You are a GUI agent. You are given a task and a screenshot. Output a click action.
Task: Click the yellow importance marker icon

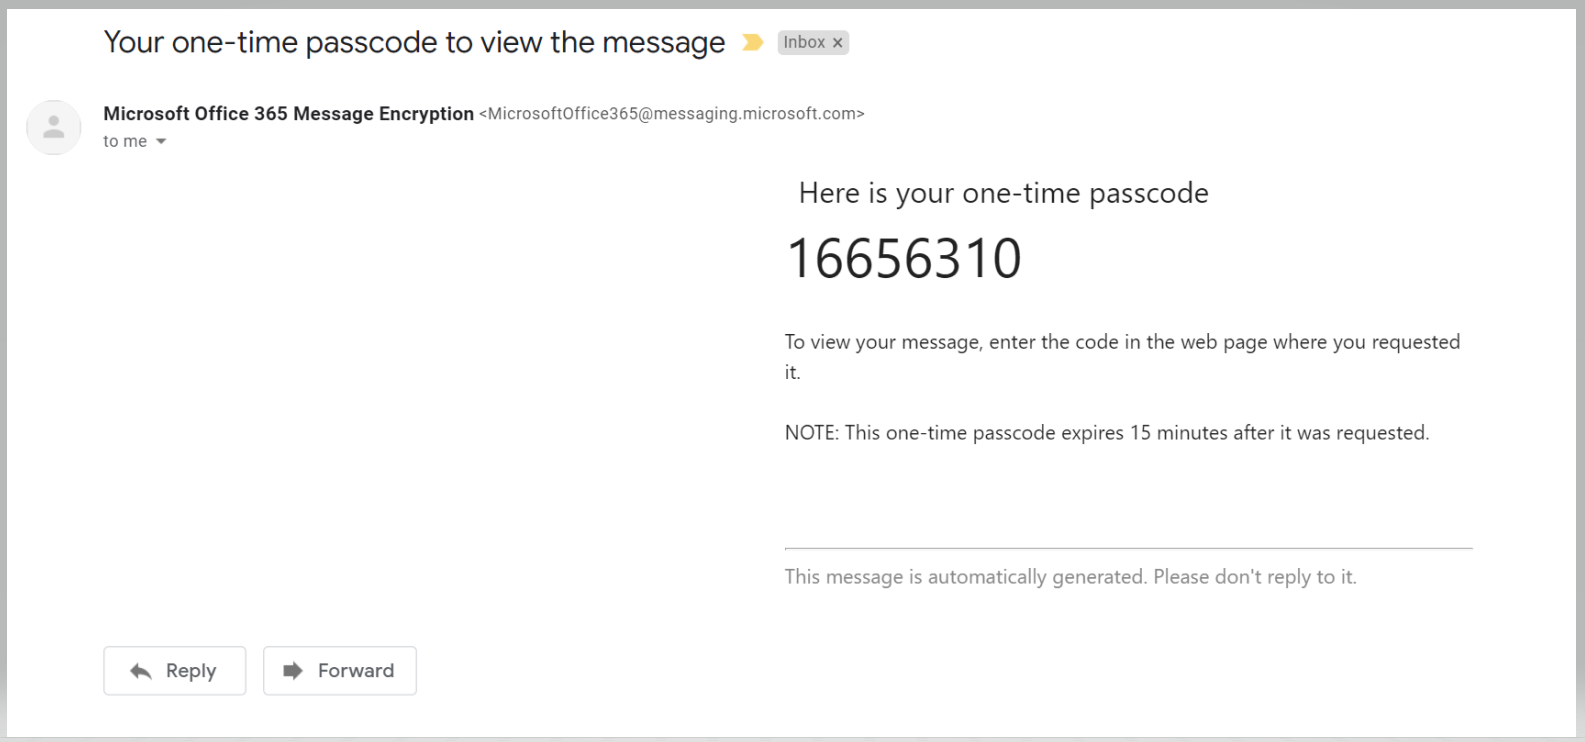point(752,42)
